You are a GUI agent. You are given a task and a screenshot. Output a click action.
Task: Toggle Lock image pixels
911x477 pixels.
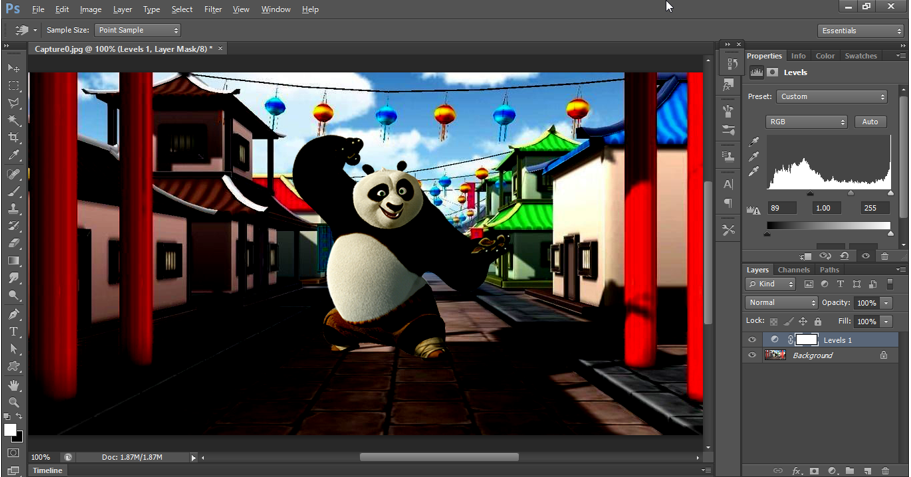[788, 321]
